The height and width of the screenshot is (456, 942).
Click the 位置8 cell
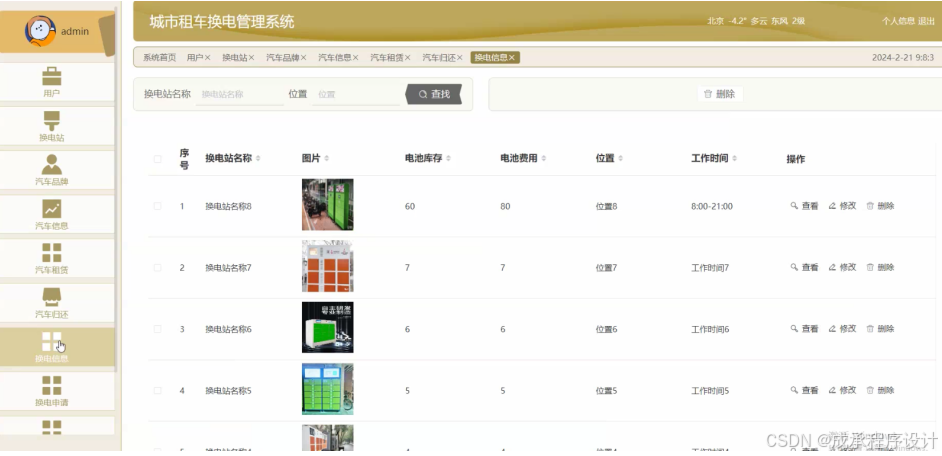(x=606, y=206)
